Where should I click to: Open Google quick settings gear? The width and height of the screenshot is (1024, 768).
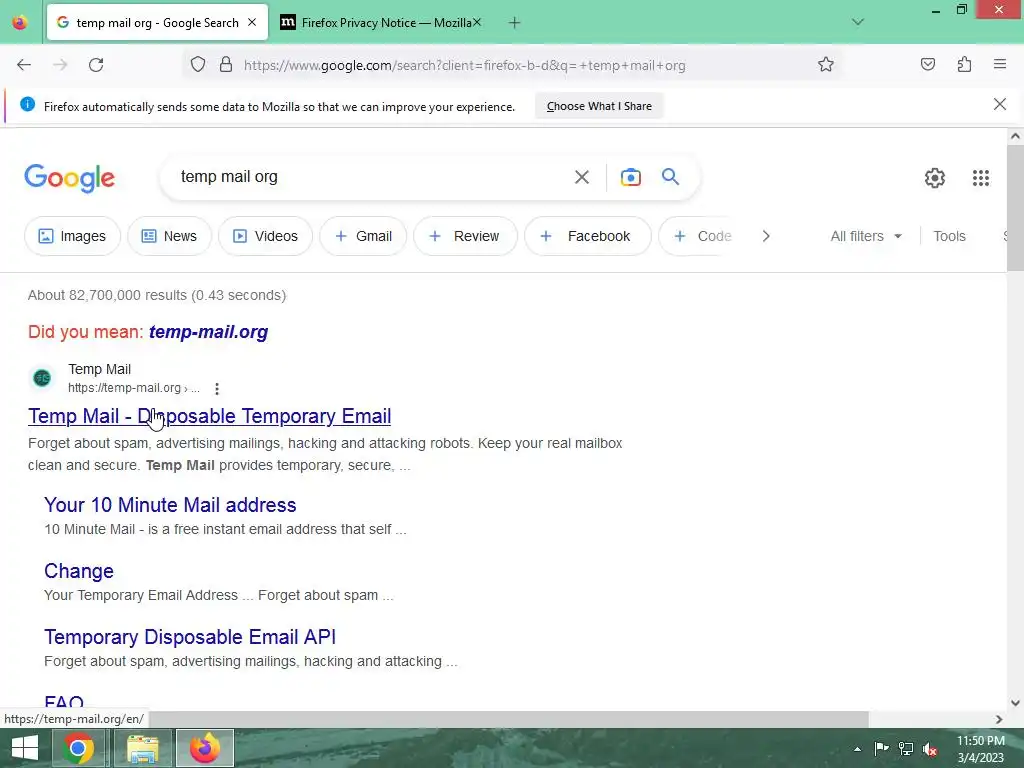coord(935,178)
